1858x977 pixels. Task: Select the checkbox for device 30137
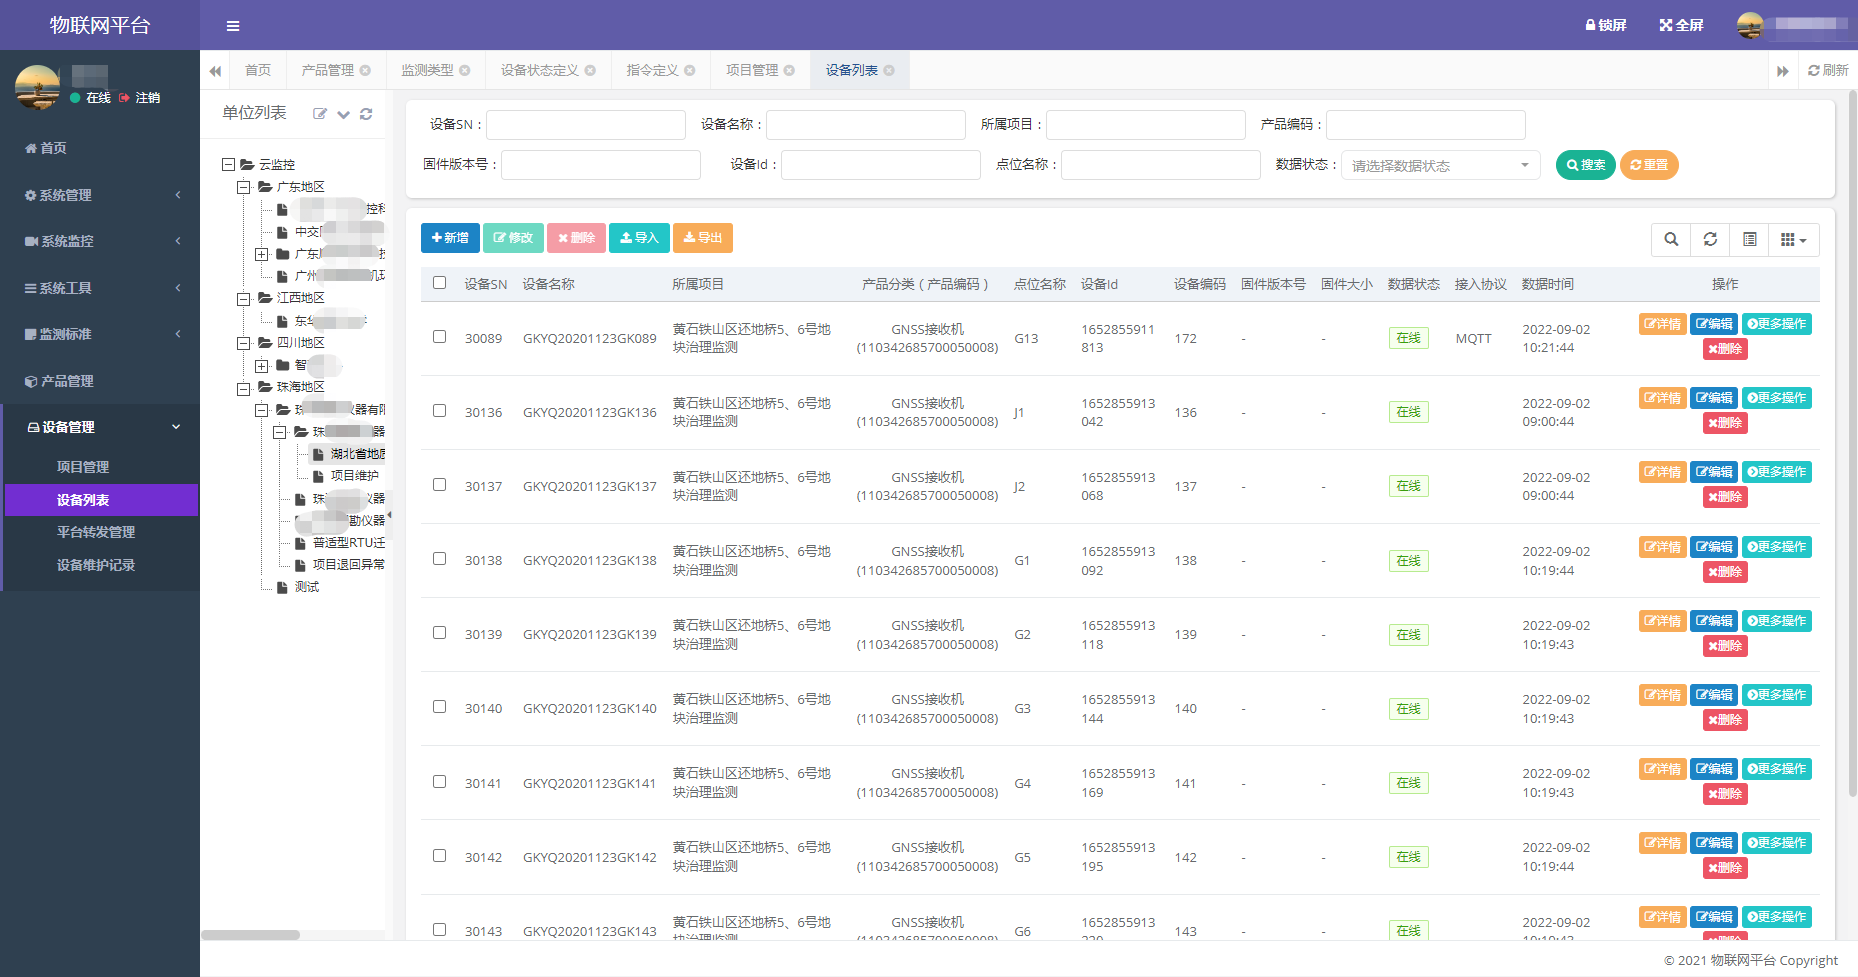pos(439,485)
